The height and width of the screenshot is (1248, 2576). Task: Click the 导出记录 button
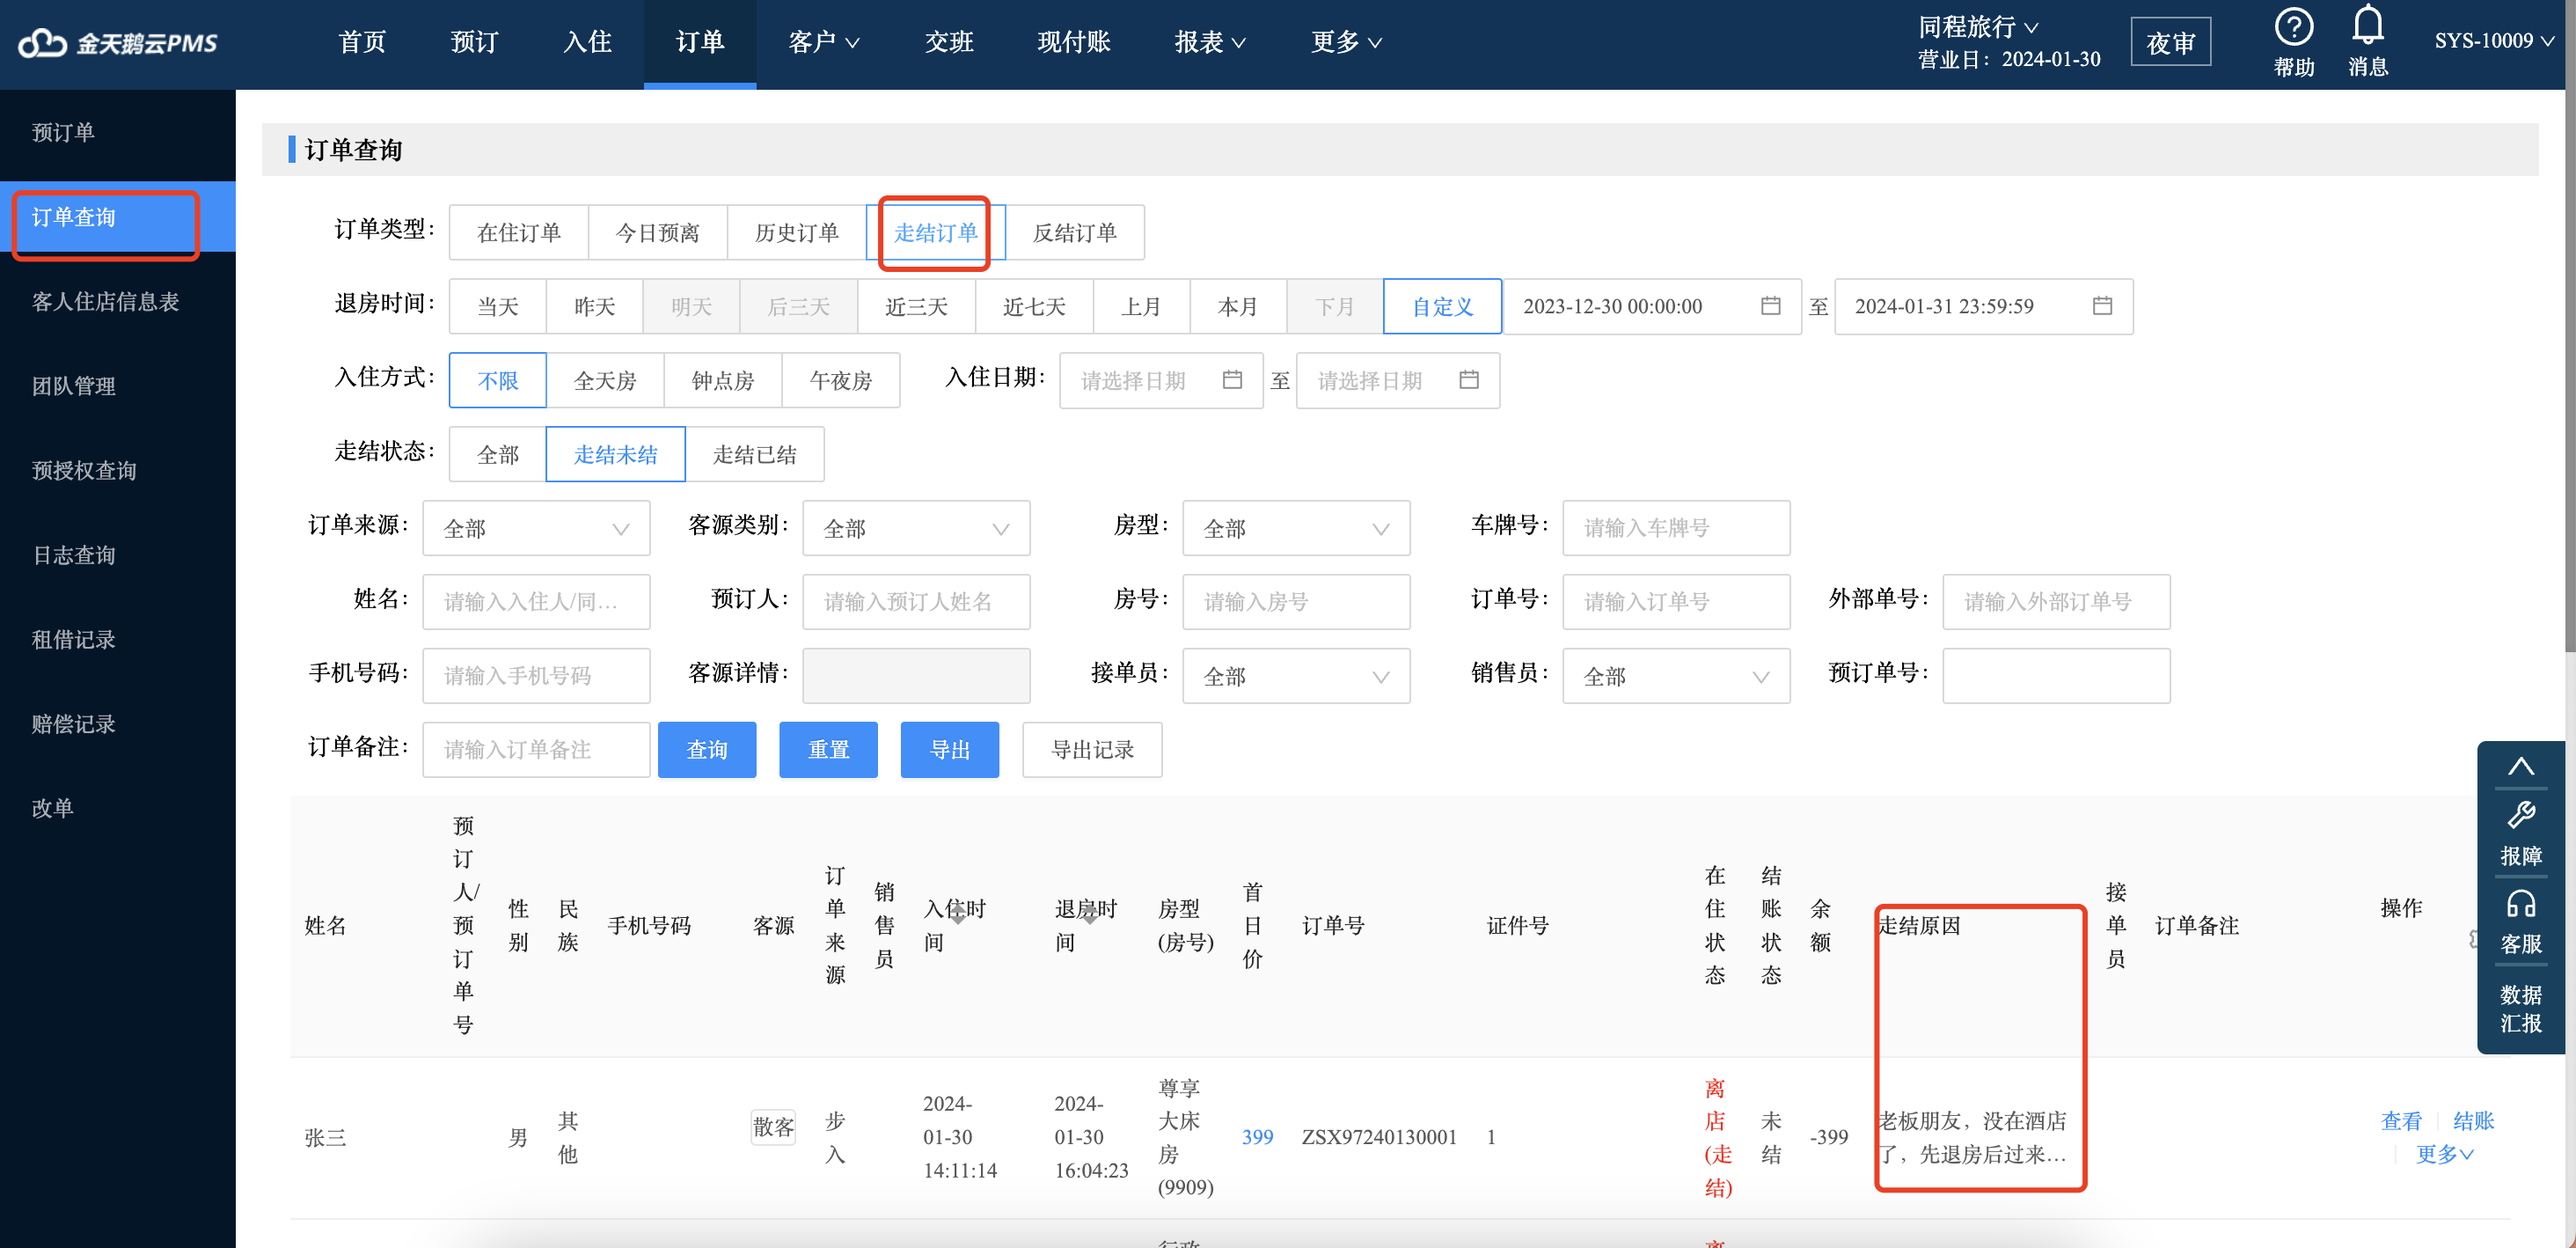1092,750
